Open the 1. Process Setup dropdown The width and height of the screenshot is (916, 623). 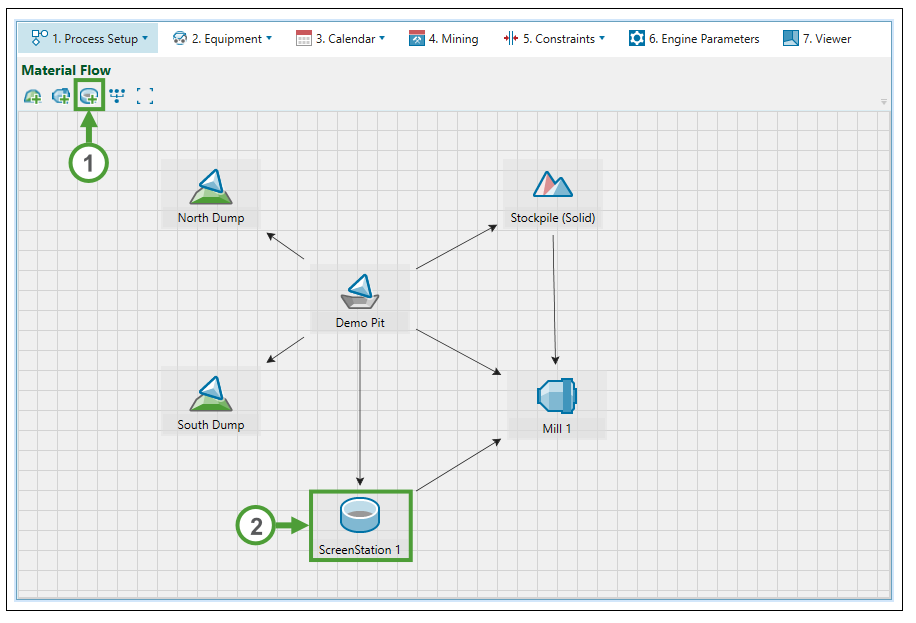pos(89,39)
